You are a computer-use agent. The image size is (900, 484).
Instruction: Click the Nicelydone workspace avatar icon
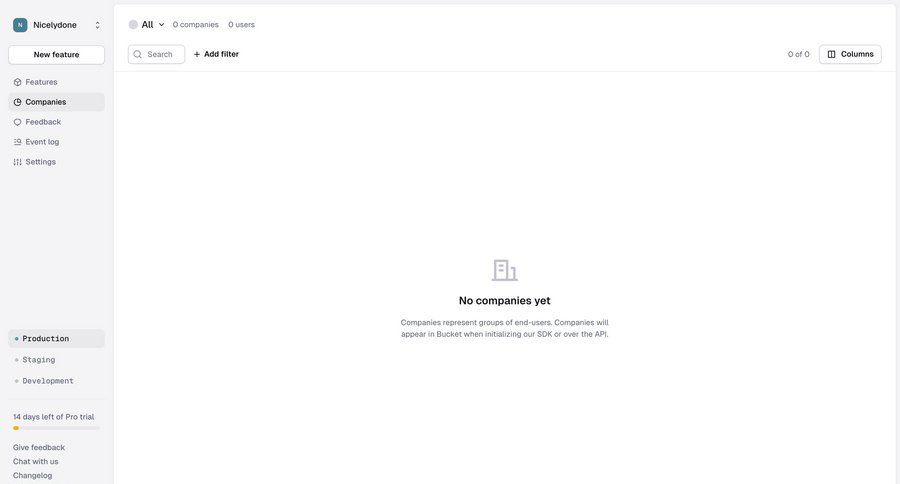20,25
